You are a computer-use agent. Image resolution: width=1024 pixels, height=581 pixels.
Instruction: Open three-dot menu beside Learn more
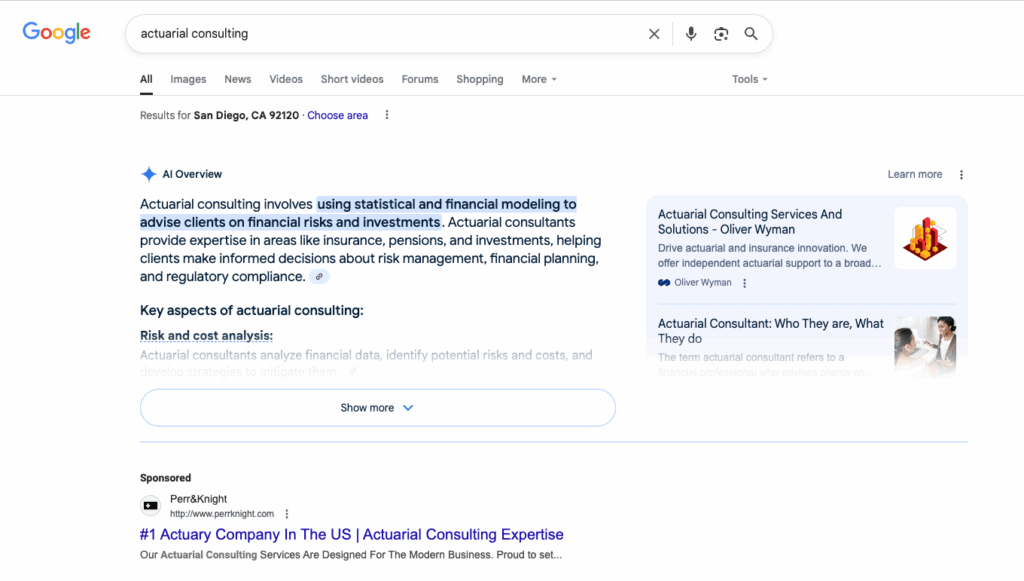coord(961,175)
